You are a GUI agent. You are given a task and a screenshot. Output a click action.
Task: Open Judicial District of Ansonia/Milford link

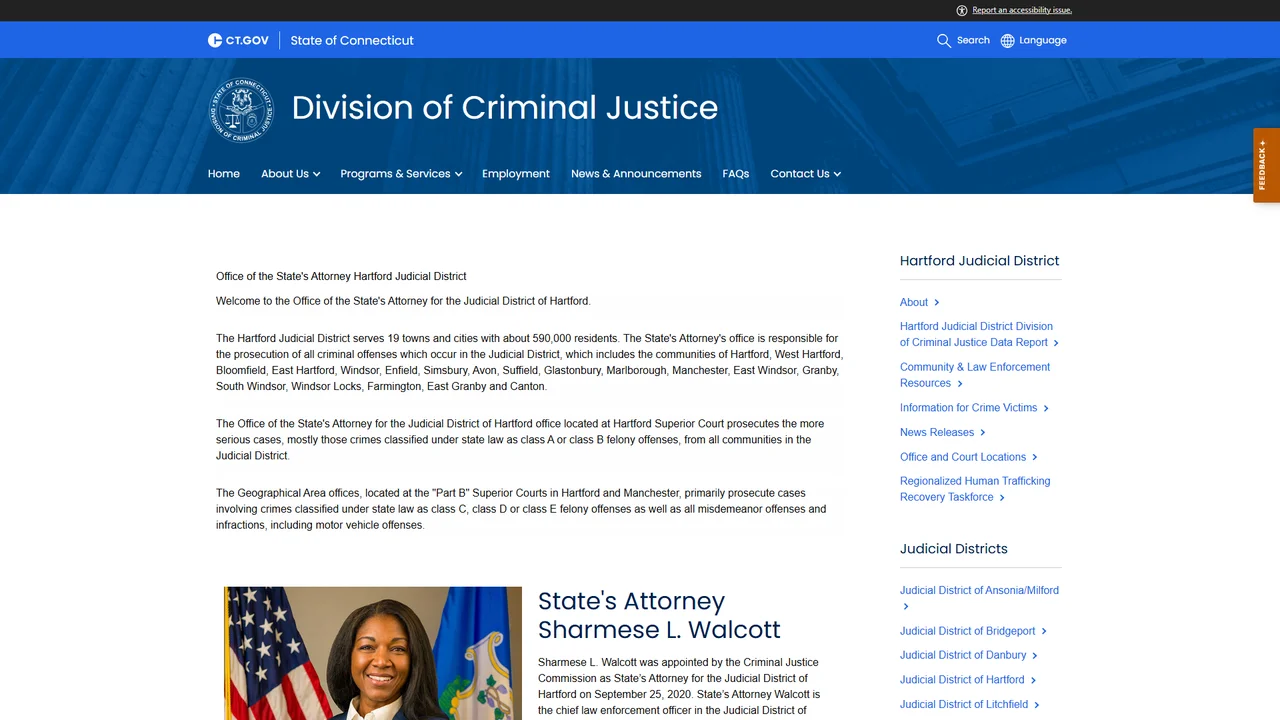pos(979,598)
